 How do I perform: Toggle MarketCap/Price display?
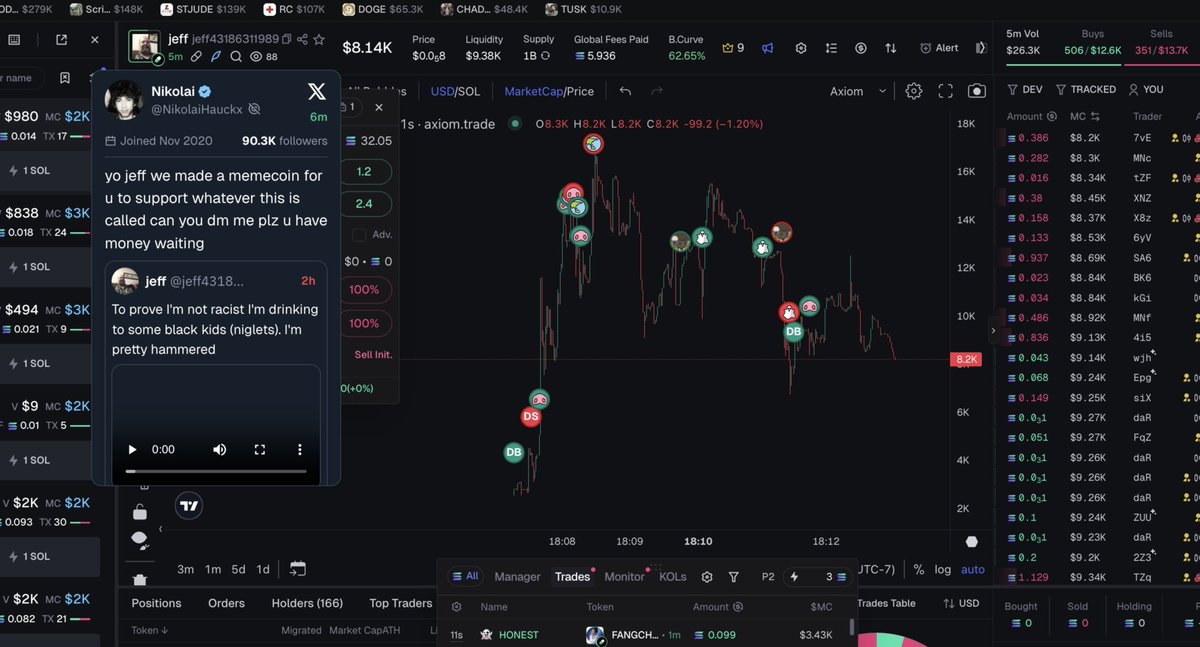pyautogui.click(x=549, y=91)
